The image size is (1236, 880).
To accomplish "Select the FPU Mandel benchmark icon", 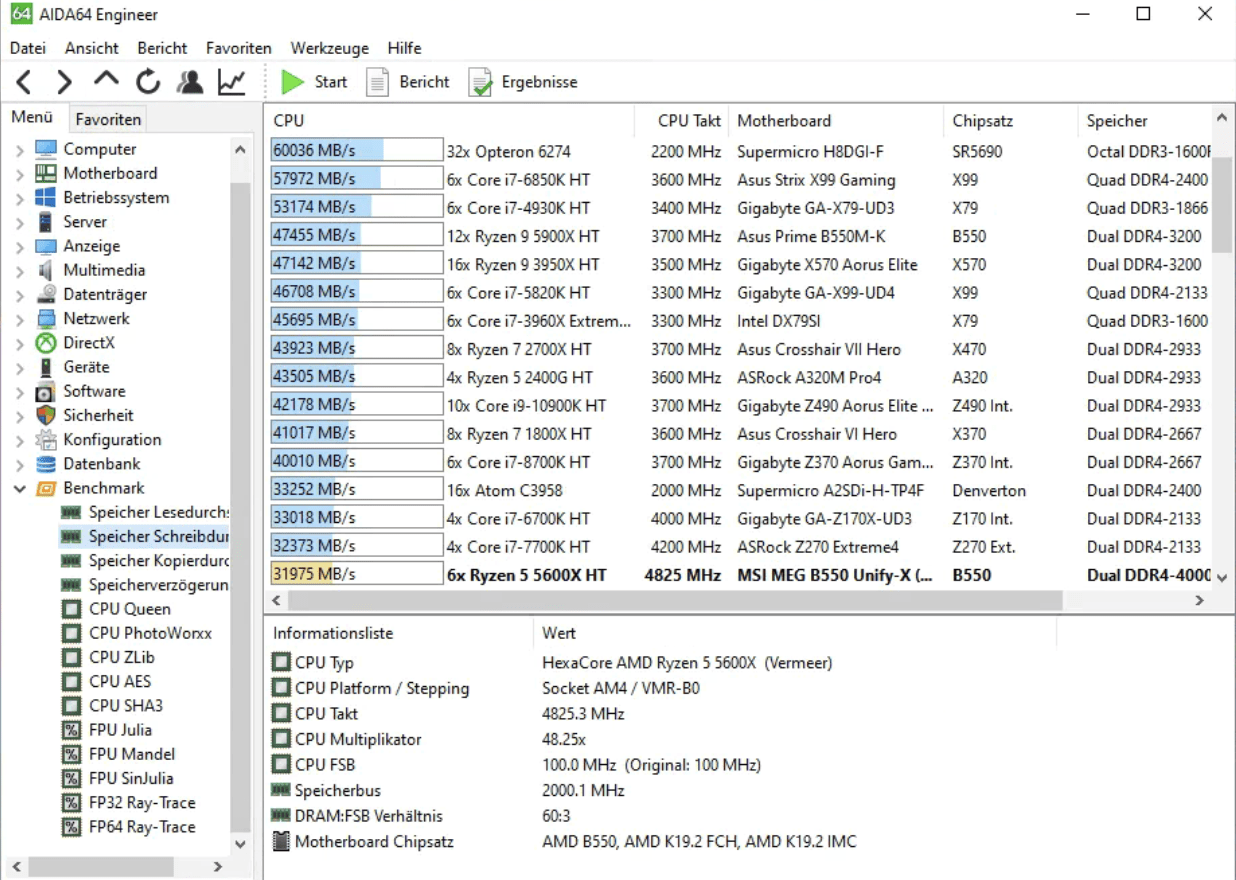I will pyautogui.click(x=71, y=754).
